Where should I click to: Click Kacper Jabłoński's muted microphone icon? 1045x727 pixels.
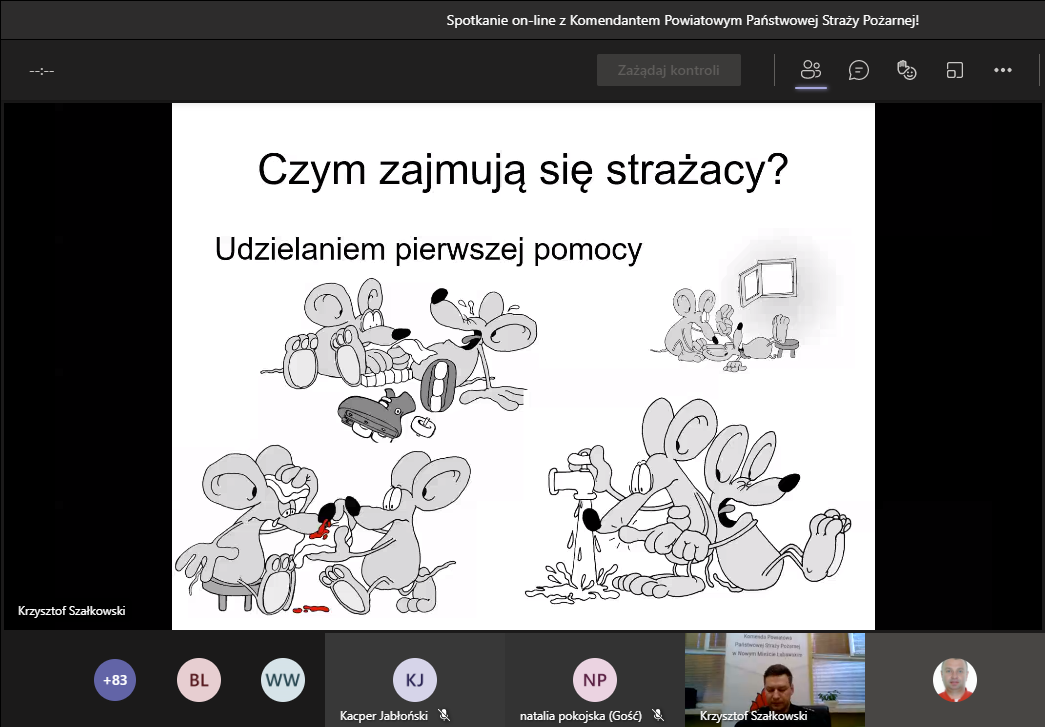click(444, 715)
